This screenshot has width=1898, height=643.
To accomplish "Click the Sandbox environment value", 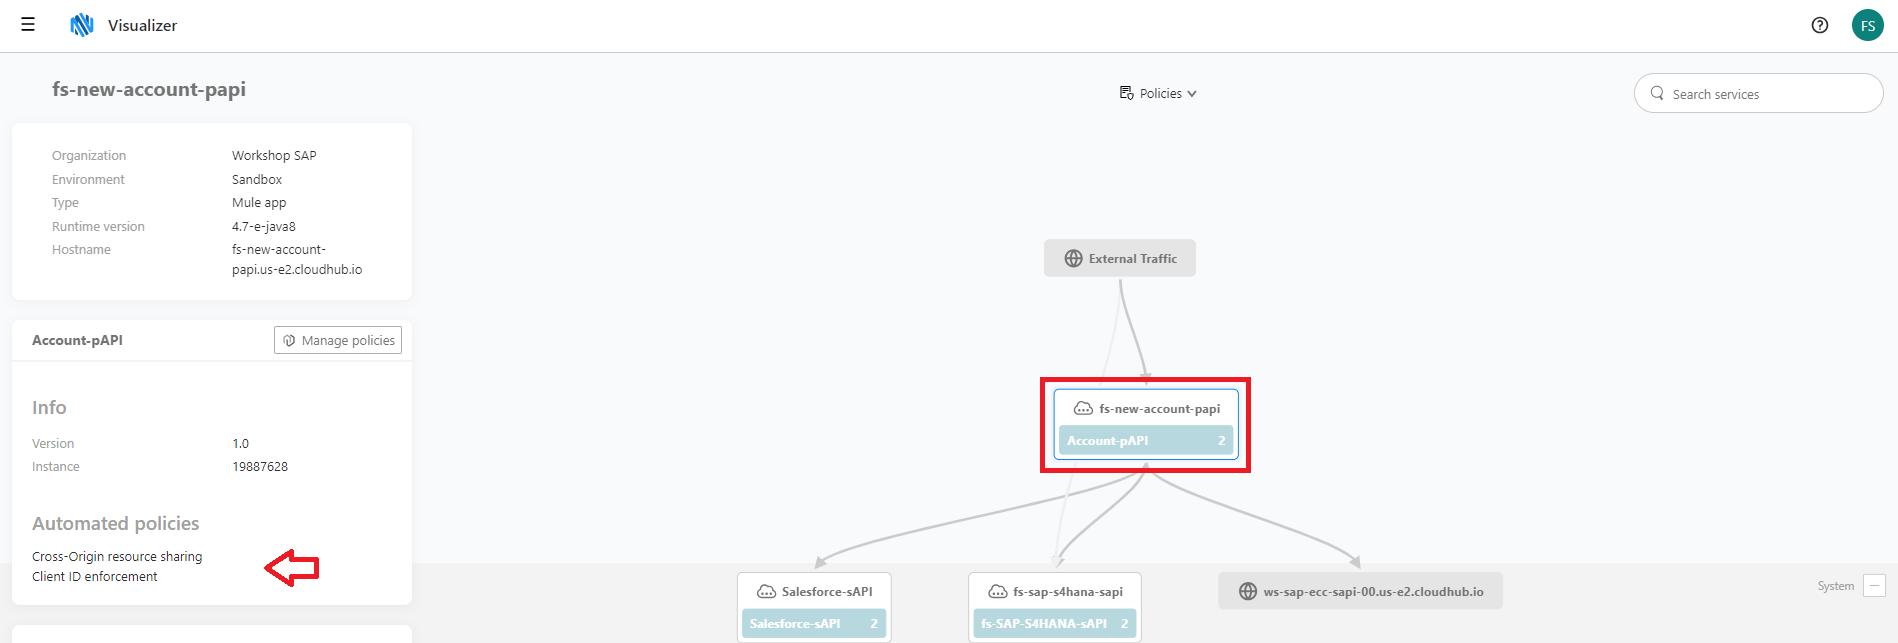I will (x=257, y=179).
